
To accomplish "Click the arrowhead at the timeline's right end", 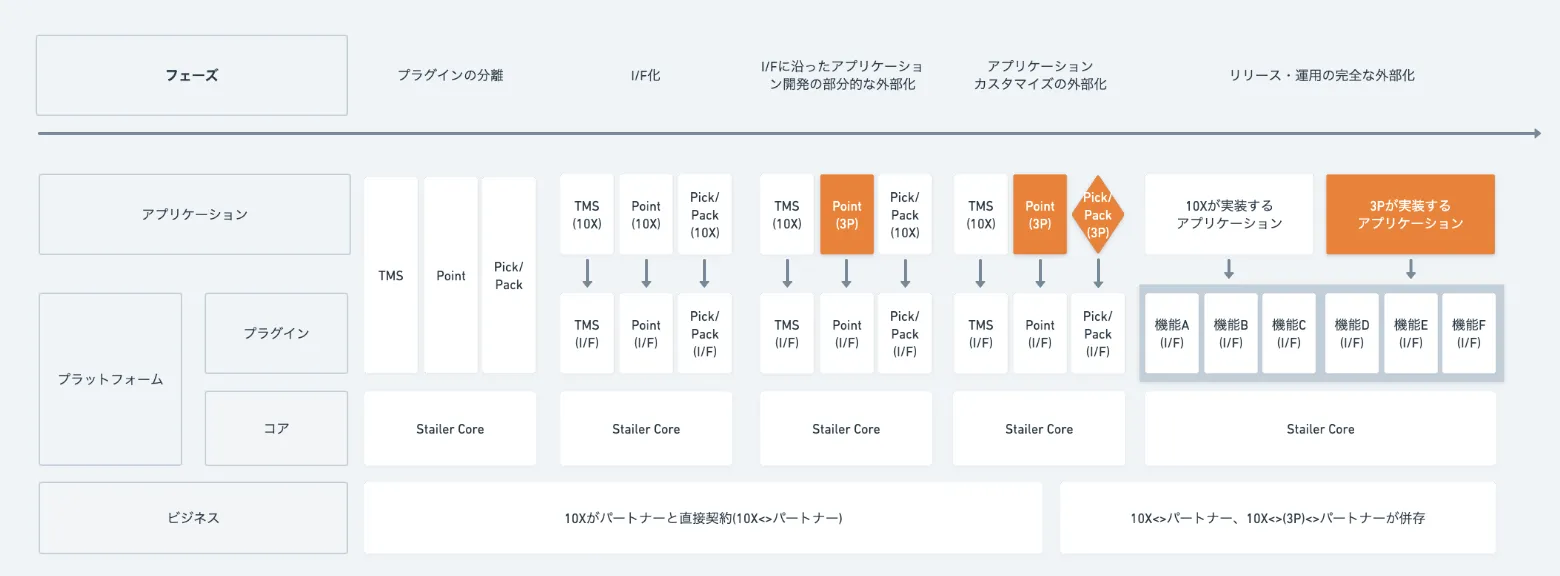I will pos(1534,133).
